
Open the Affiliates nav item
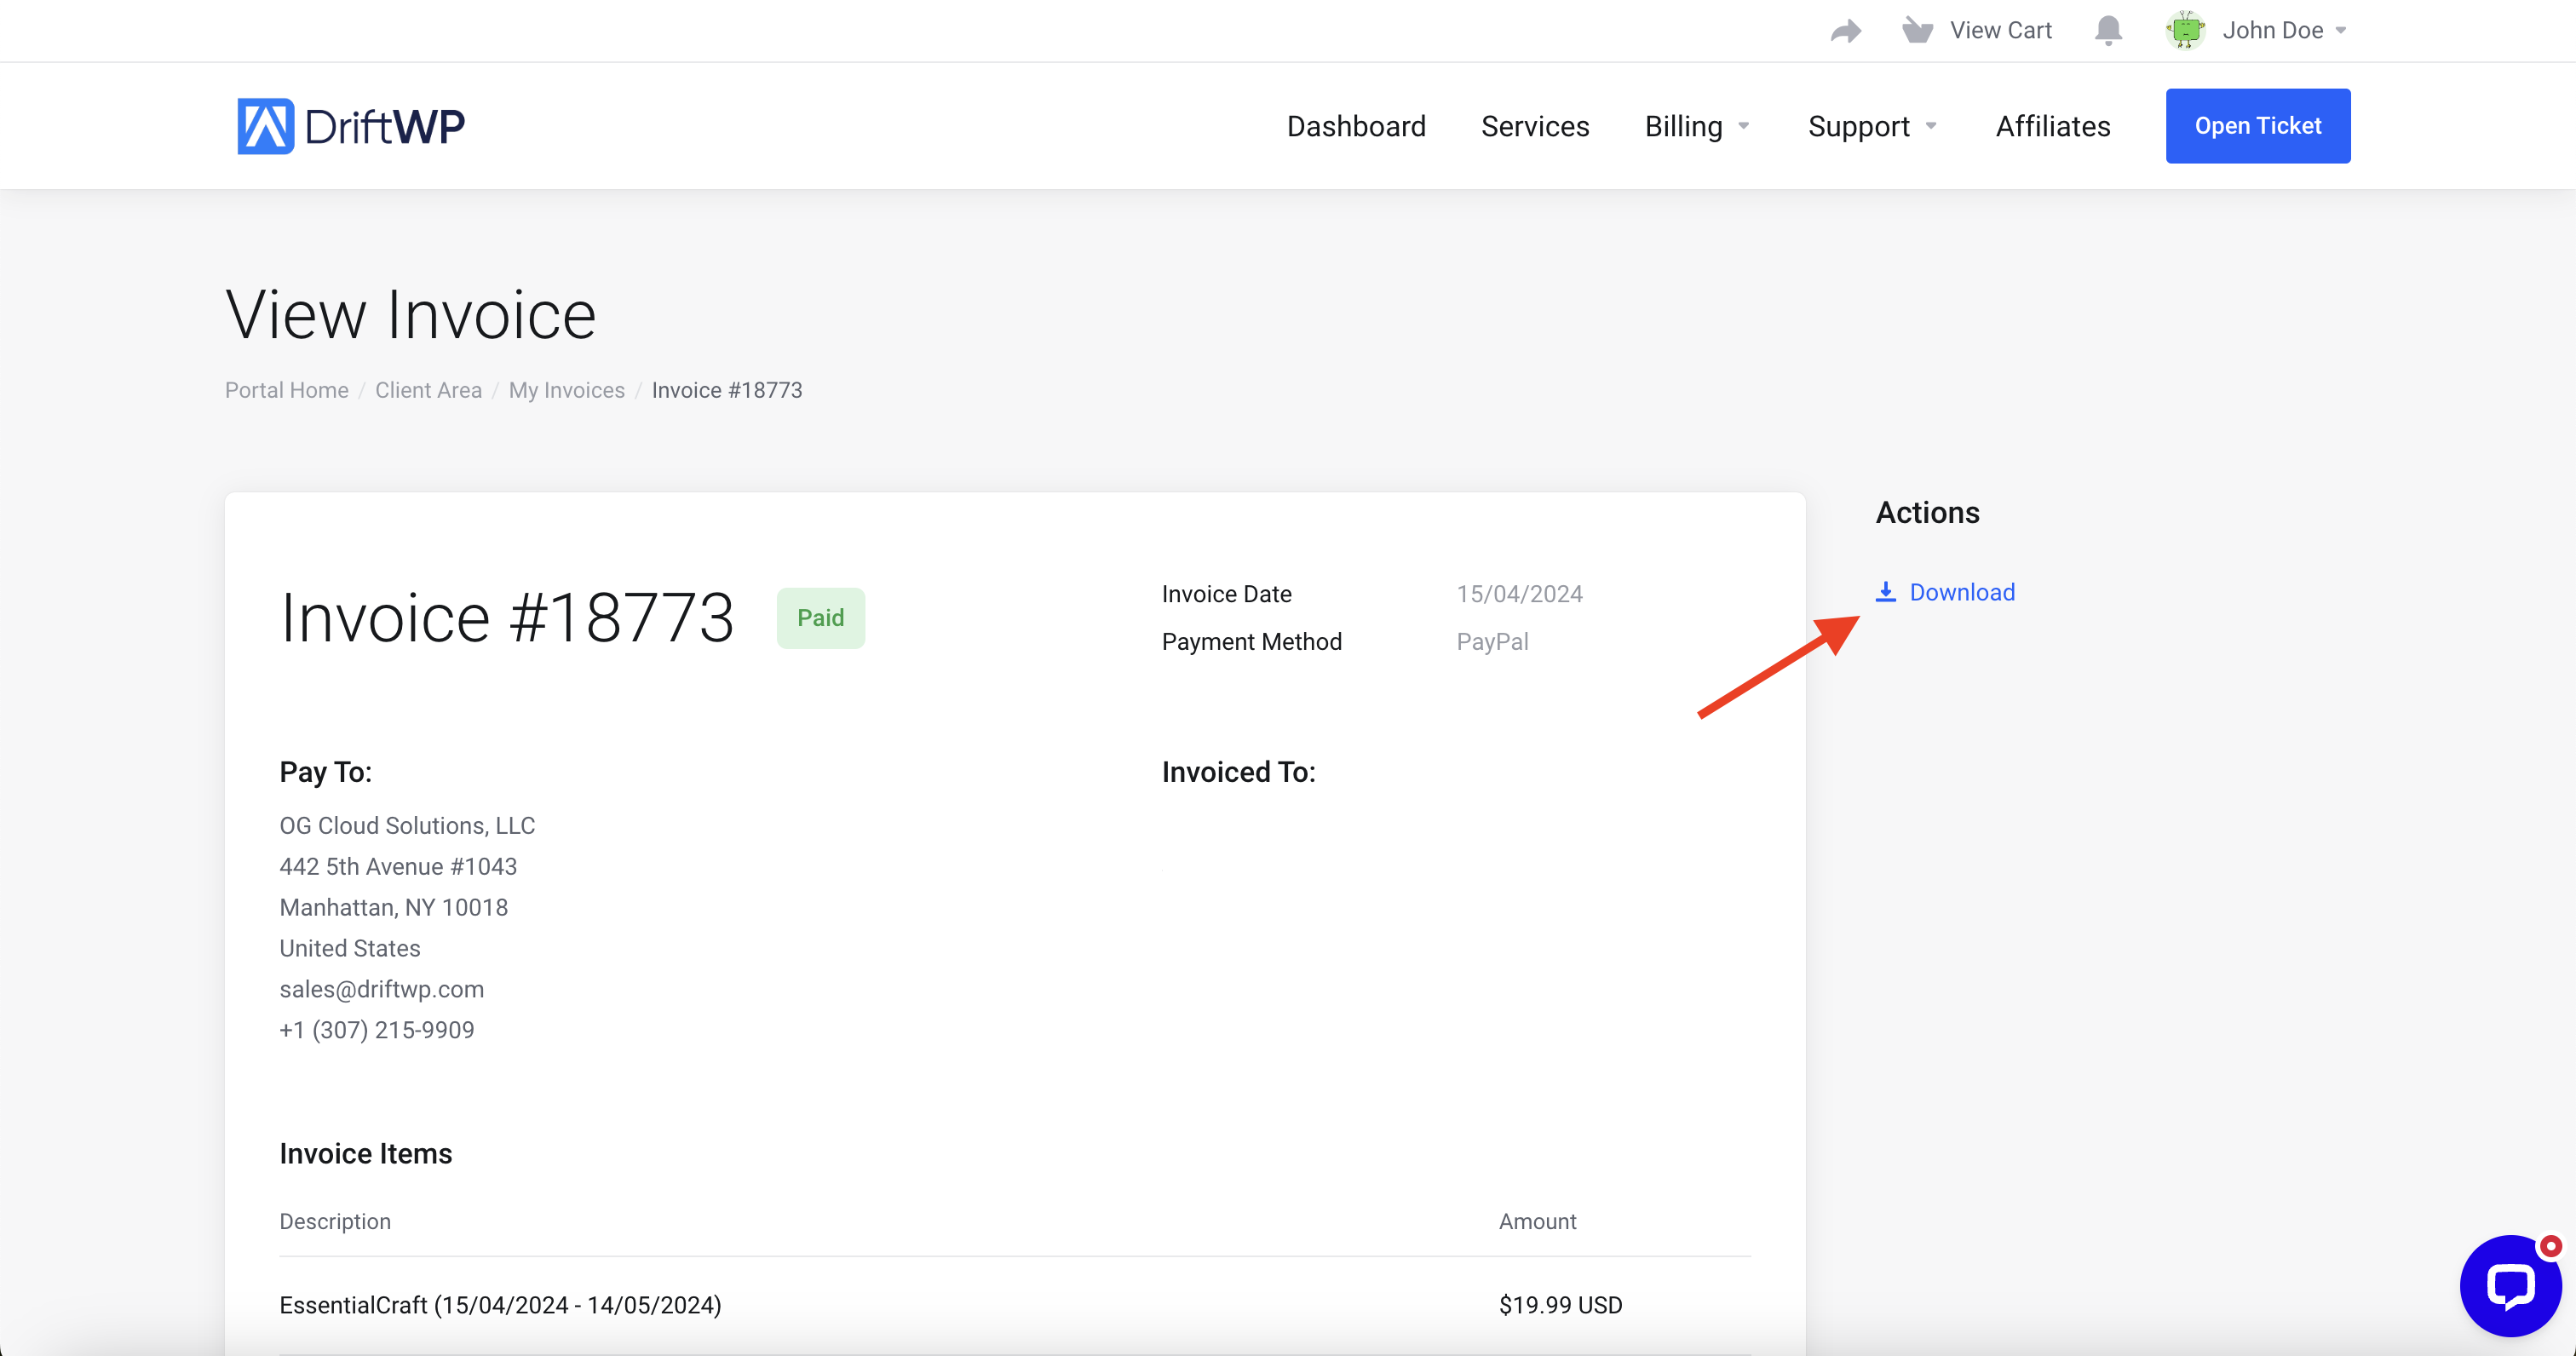[x=2053, y=126]
